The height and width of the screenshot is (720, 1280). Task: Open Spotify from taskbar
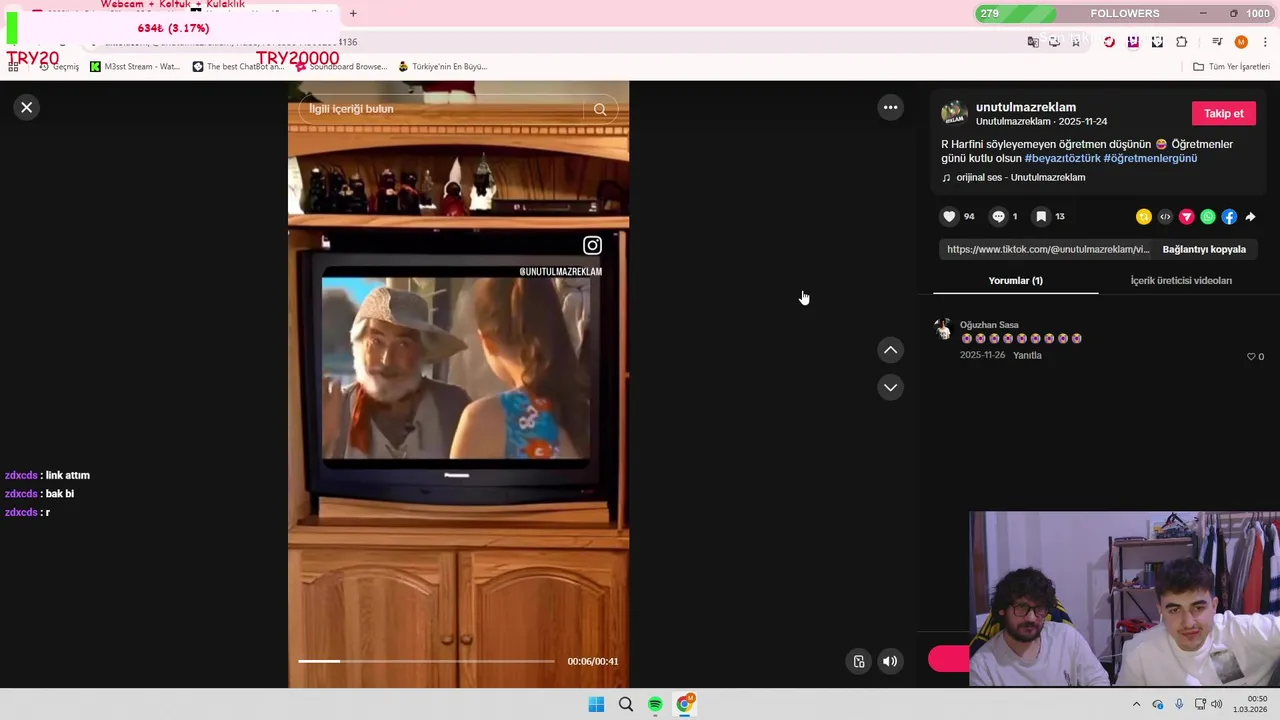coord(655,704)
